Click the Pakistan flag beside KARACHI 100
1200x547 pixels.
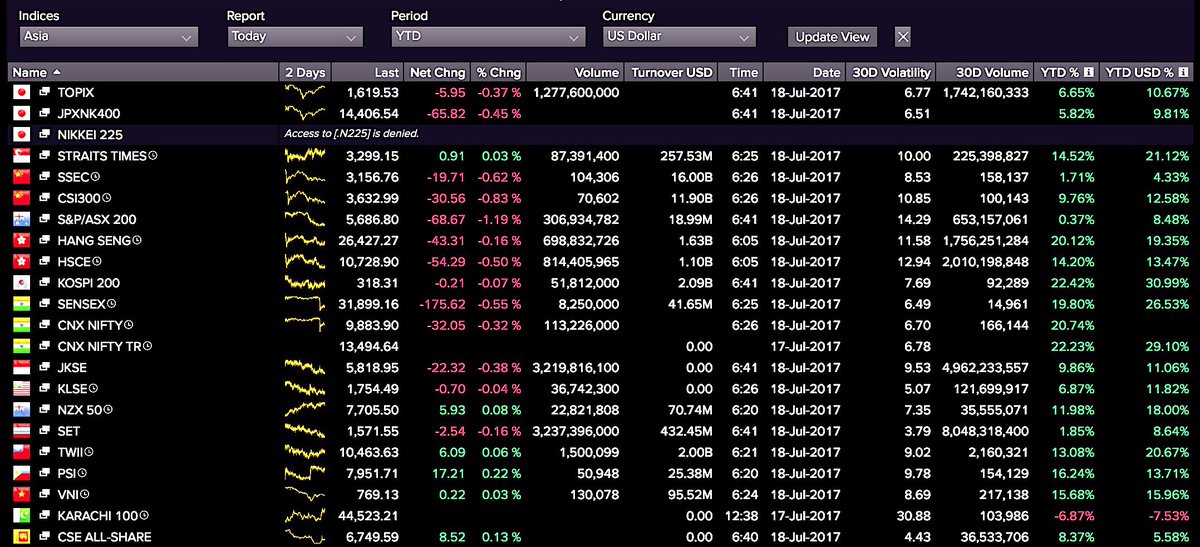coord(20,515)
